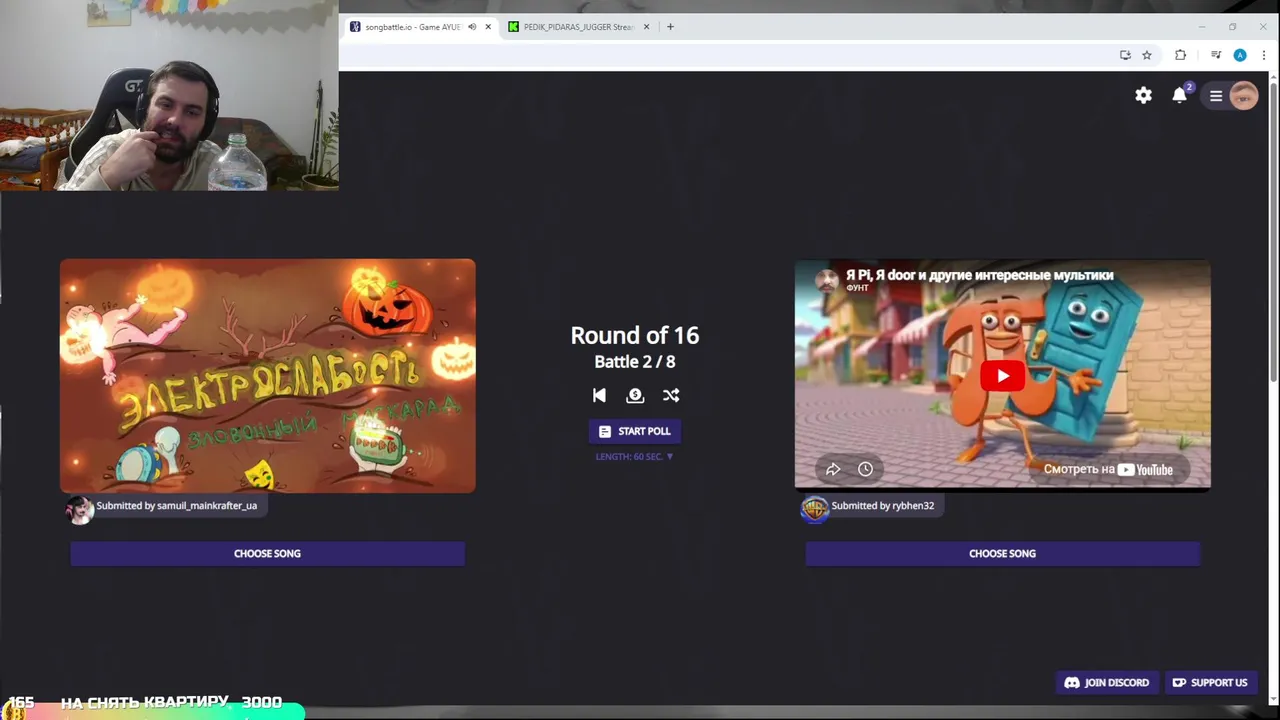Screen dimensions: 1280x720
Task: Click the Battle 2 / 8 text
Action: coord(634,362)
